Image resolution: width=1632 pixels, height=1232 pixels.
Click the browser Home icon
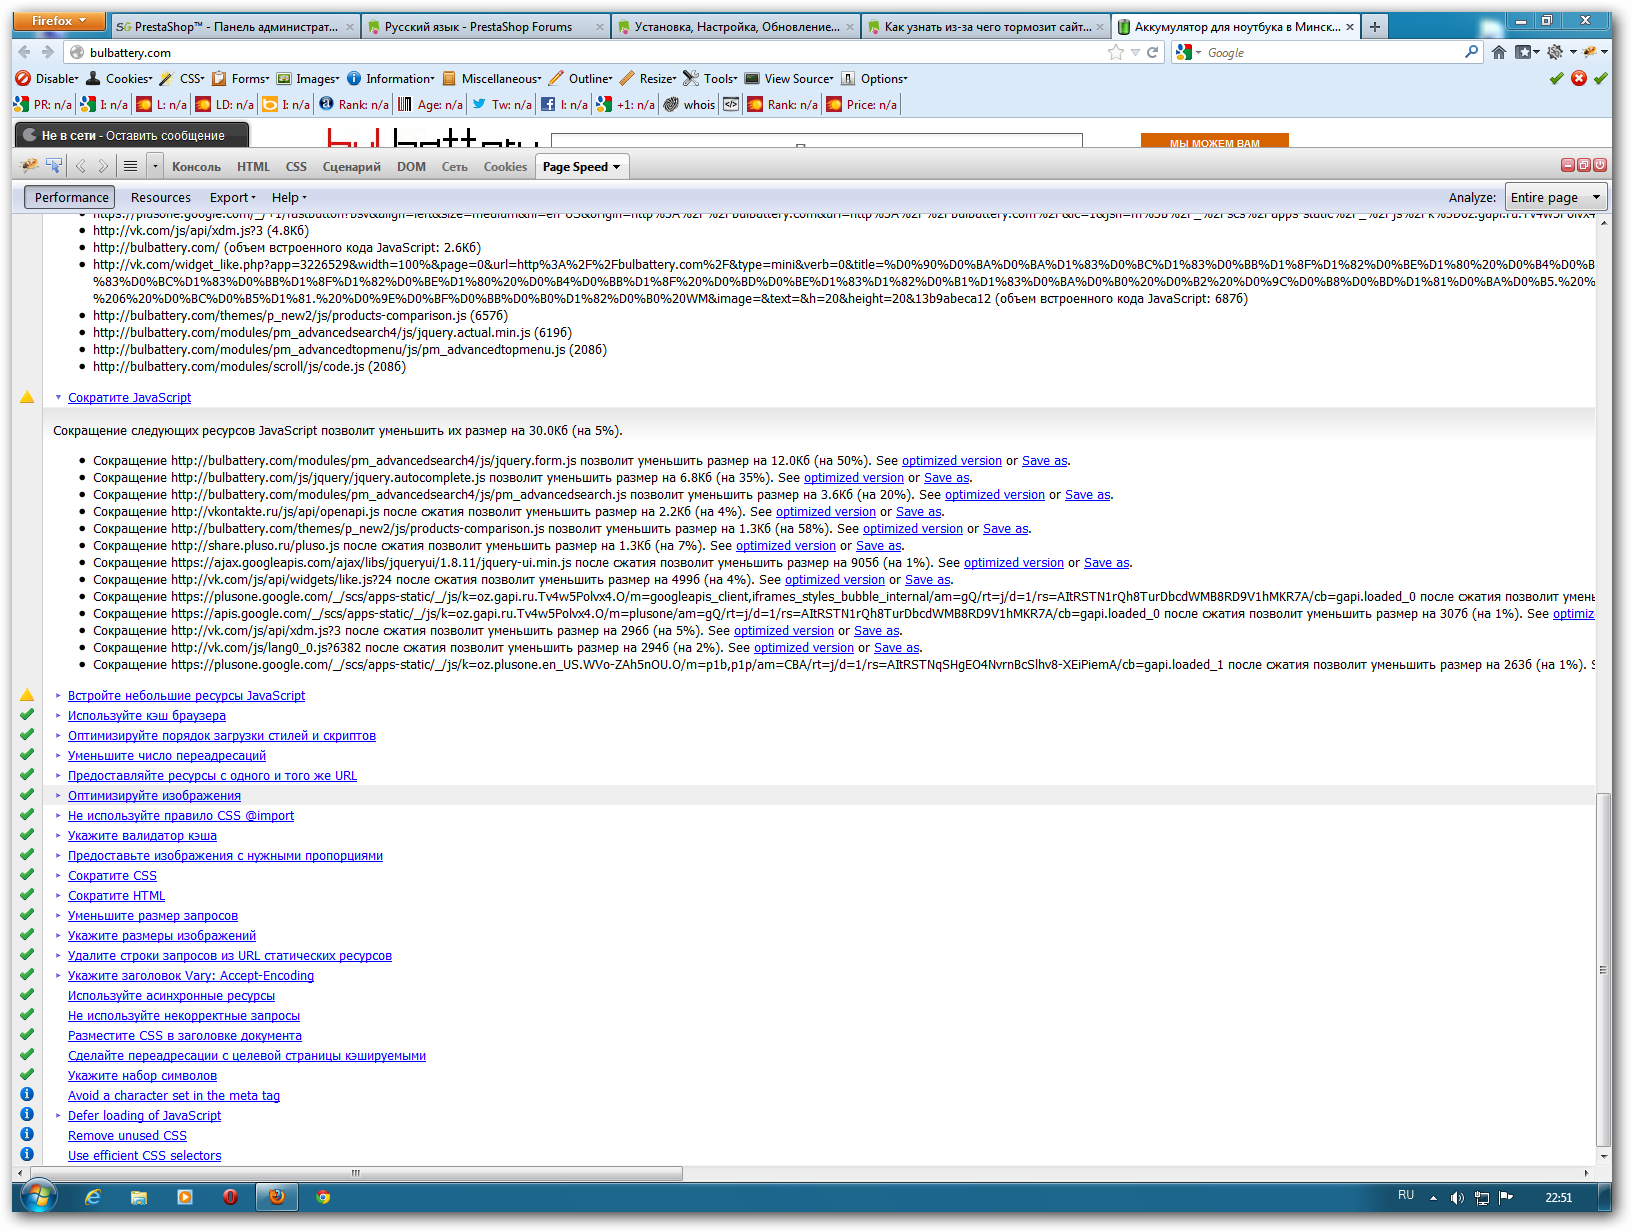coord(1498,52)
